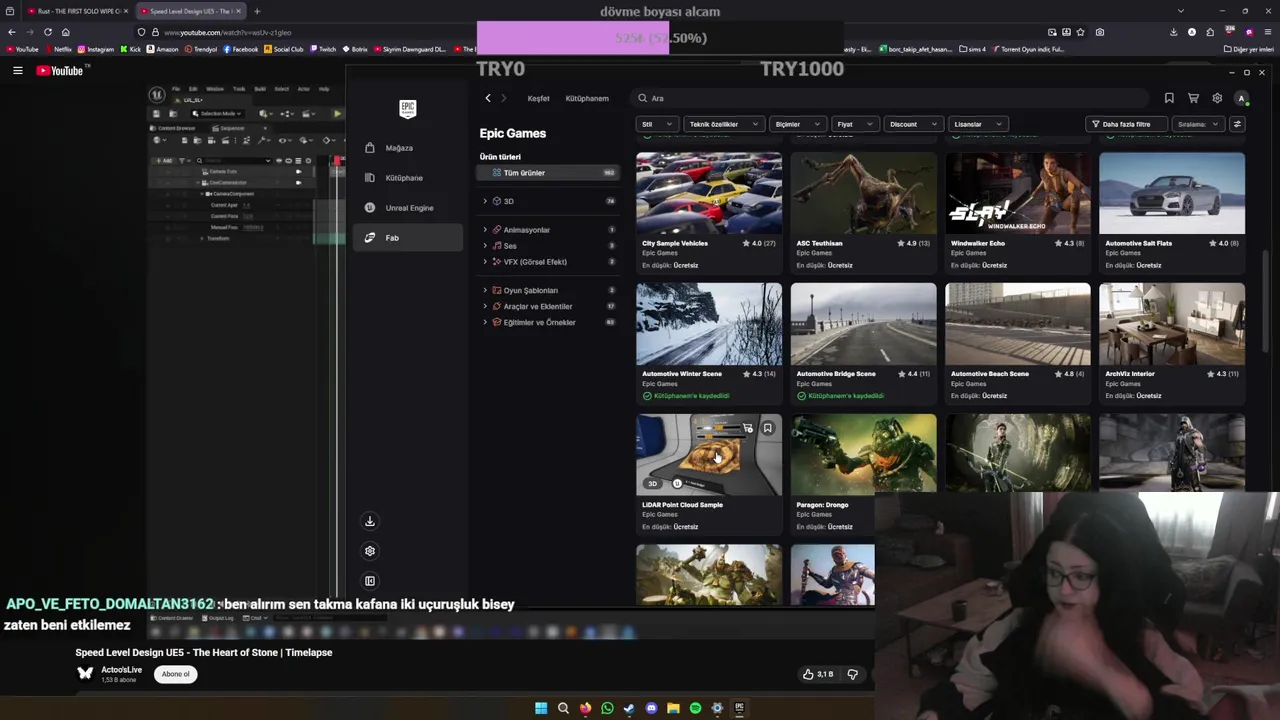Image resolution: width=1280 pixels, height=720 pixels.
Task: Open Automotive Salt Flats title link
Action: [x=1138, y=243]
